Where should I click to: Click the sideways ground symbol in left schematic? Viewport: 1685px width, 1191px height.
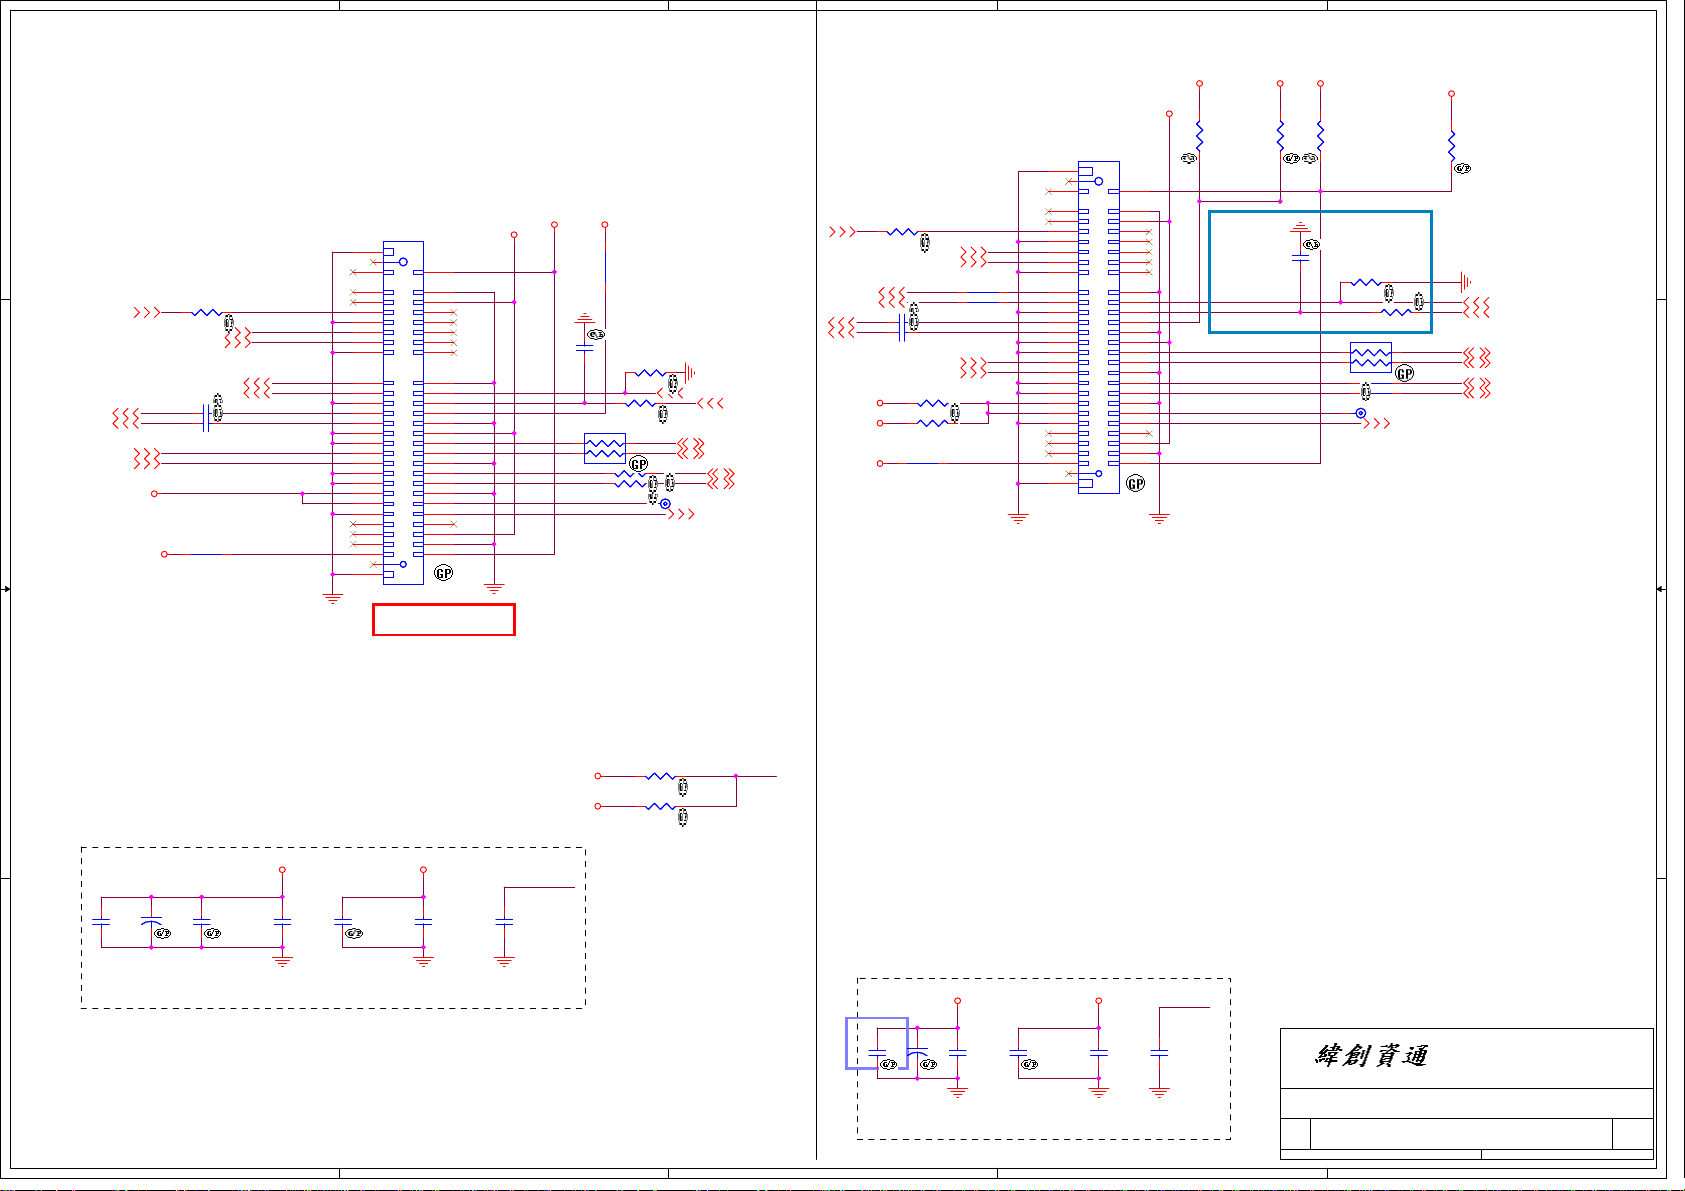click(x=688, y=373)
